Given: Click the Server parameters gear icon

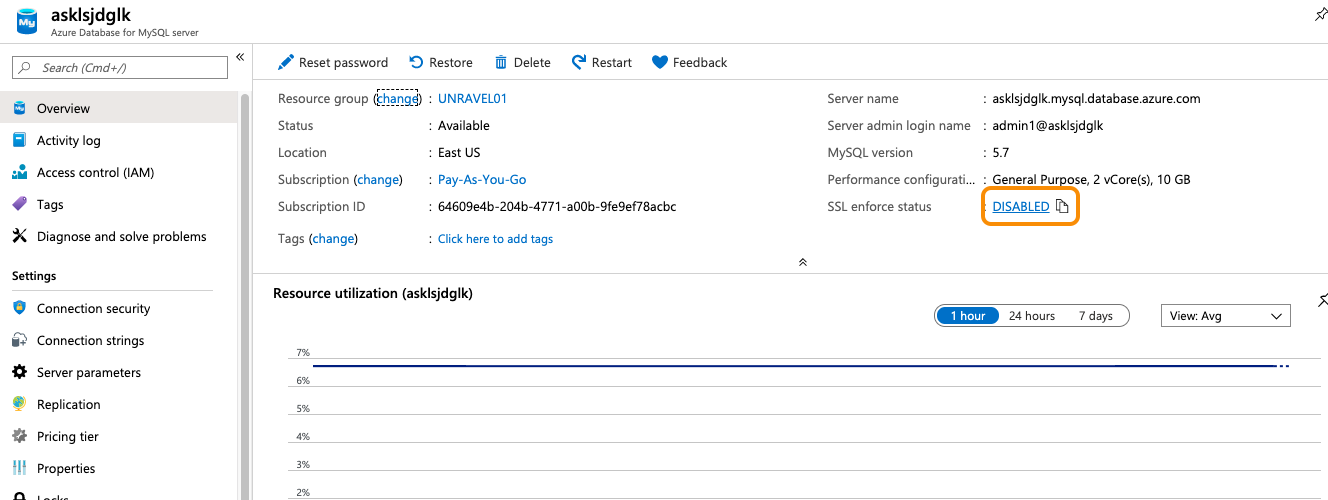Looking at the screenshot, I should point(19,372).
